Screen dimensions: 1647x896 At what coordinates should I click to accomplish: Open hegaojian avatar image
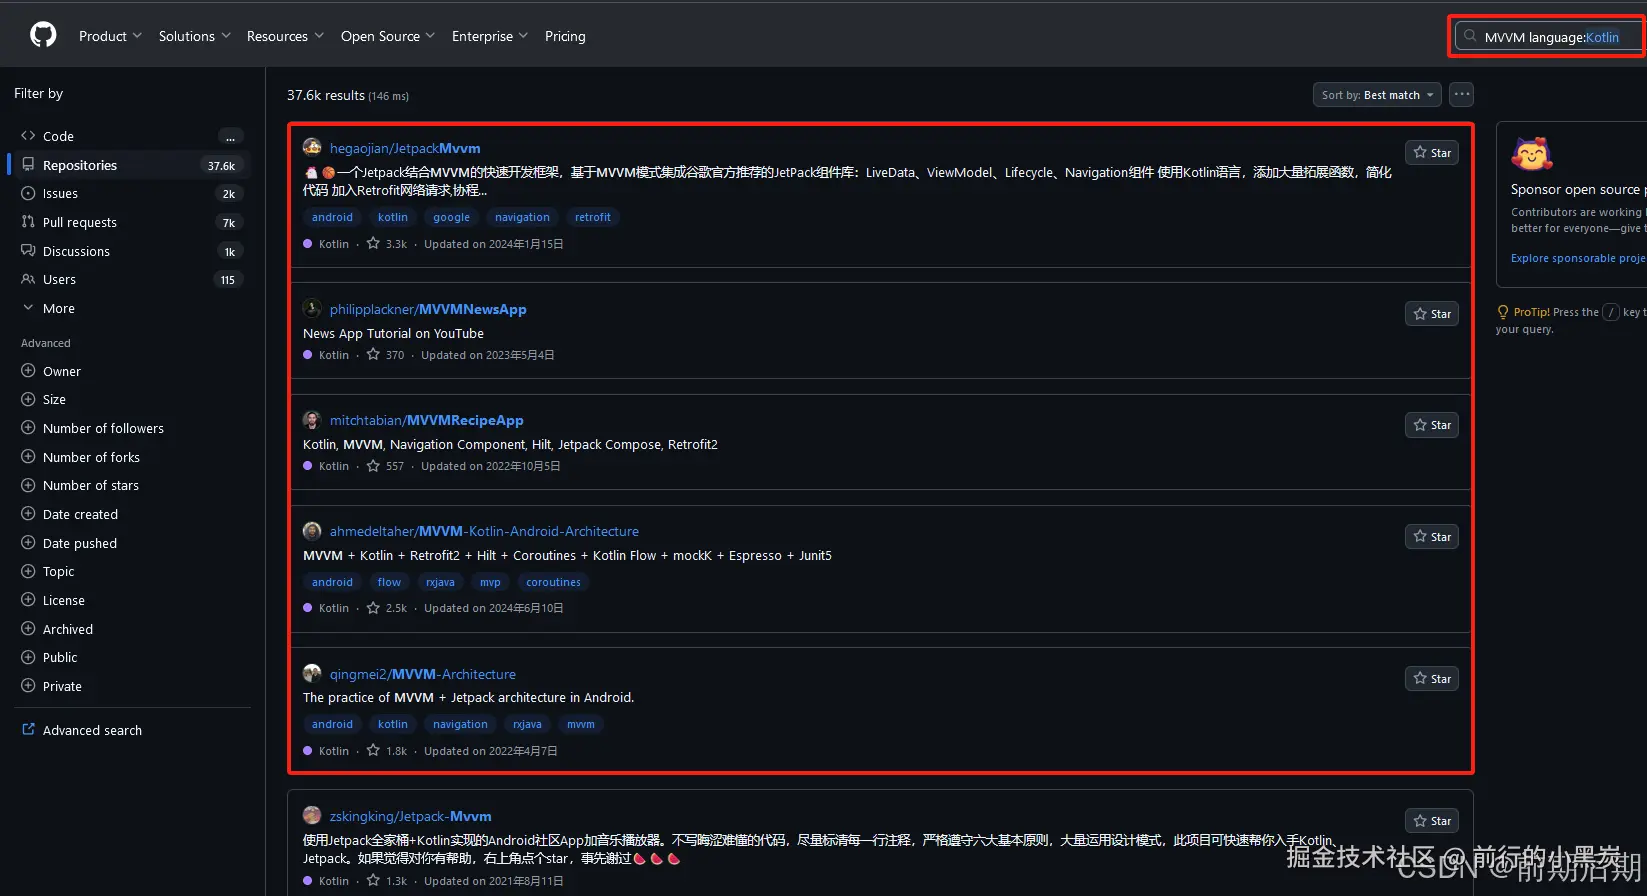coord(312,147)
